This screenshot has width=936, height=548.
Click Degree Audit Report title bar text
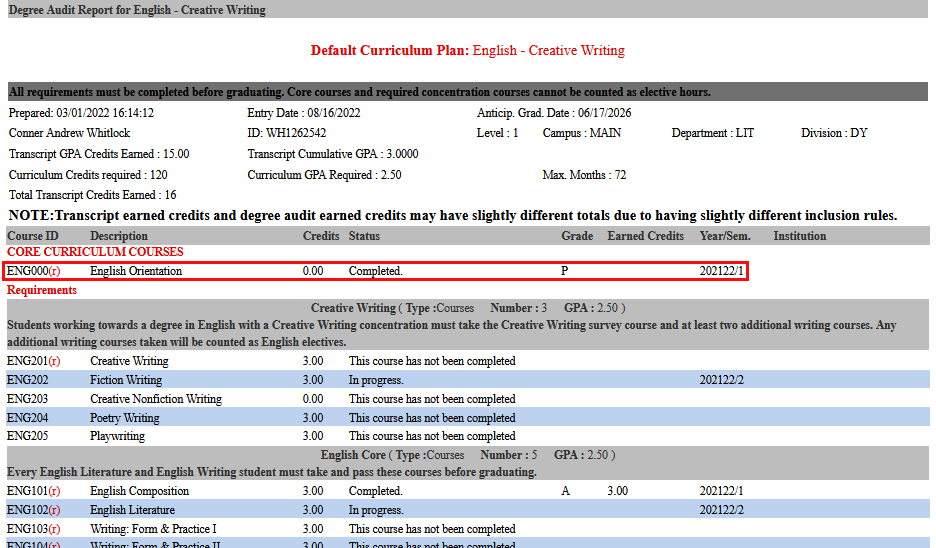click(x=137, y=10)
